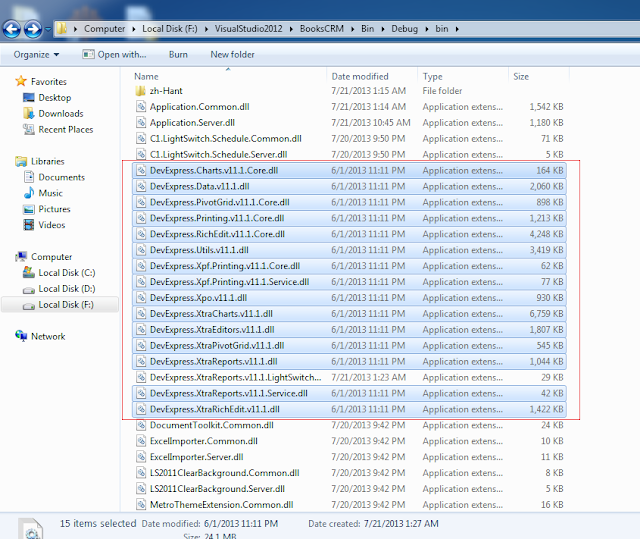Expand the arrow after Computer in breadcrumb
640x539 pixels.
coord(133,29)
